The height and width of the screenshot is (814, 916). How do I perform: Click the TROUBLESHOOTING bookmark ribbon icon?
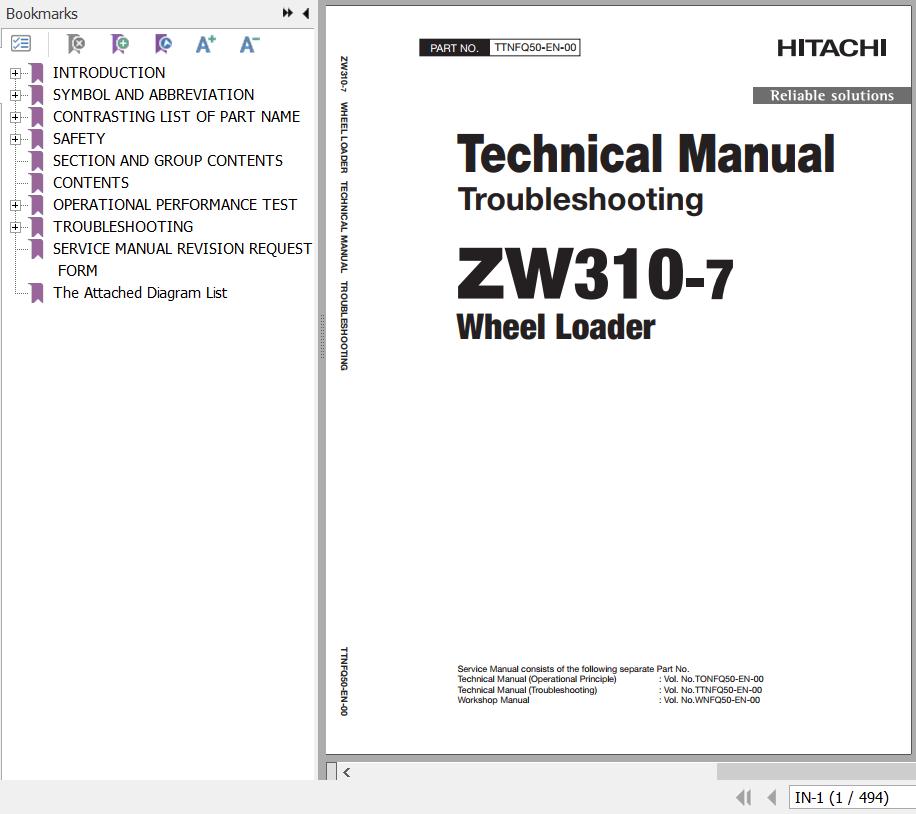pos(37,227)
